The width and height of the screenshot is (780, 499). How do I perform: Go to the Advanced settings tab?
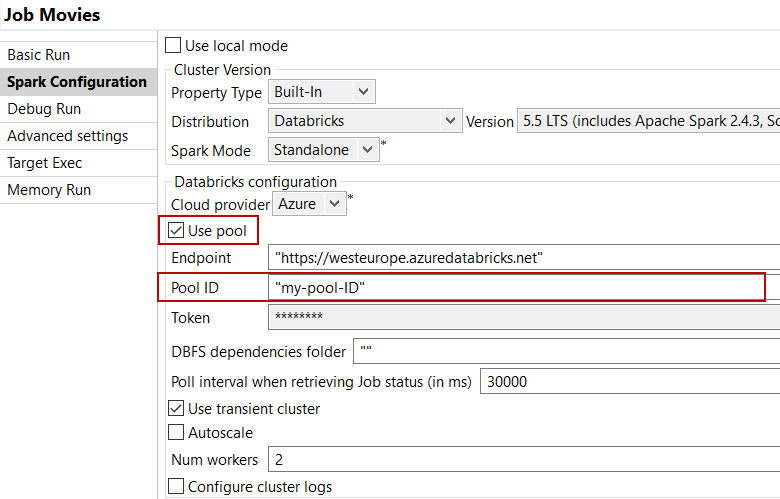click(x=67, y=136)
